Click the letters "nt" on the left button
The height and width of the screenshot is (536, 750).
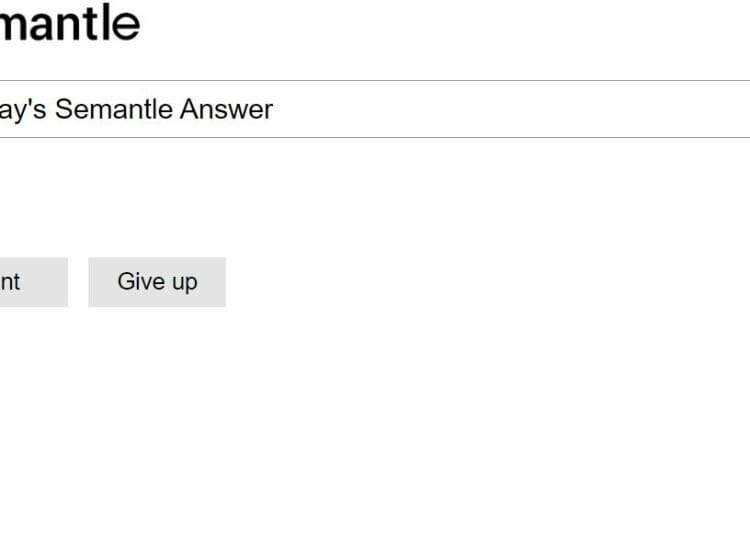(10, 282)
